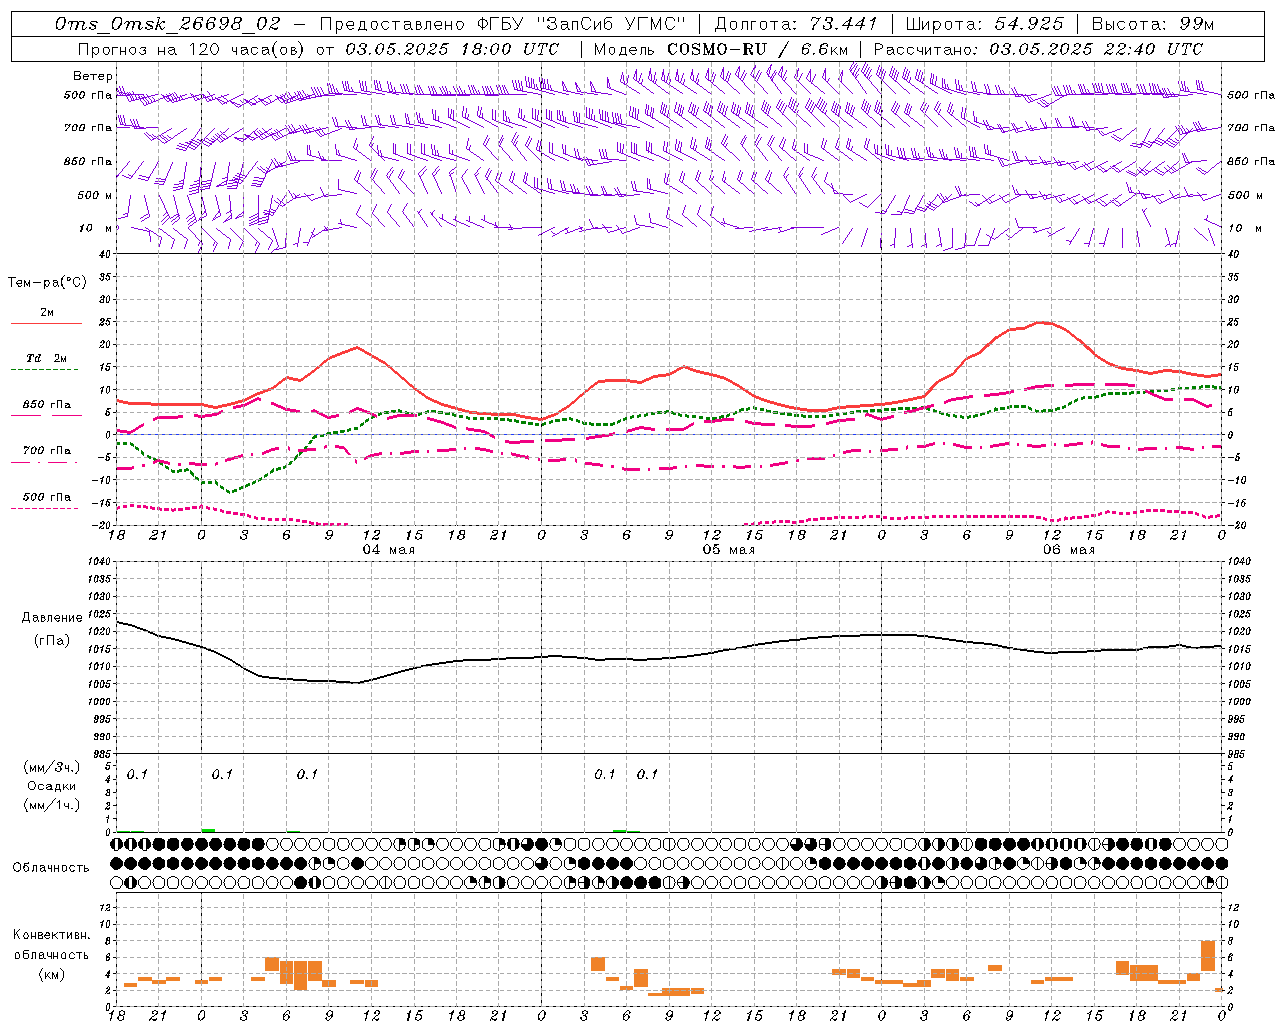Click the 'Рассчитано: 03.05.2025 22:40 UTC' timestamp

click(x=1038, y=49)
